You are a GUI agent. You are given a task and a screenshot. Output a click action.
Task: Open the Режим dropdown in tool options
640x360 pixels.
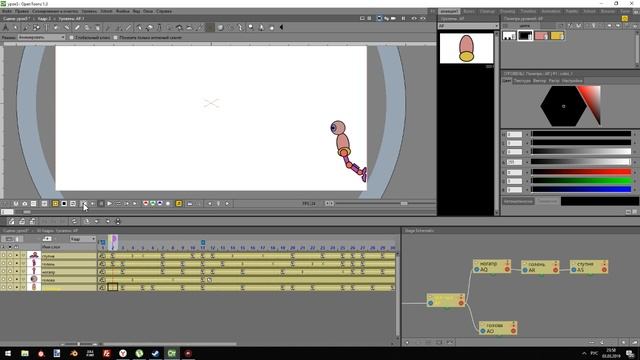click(x=41, y=37)
